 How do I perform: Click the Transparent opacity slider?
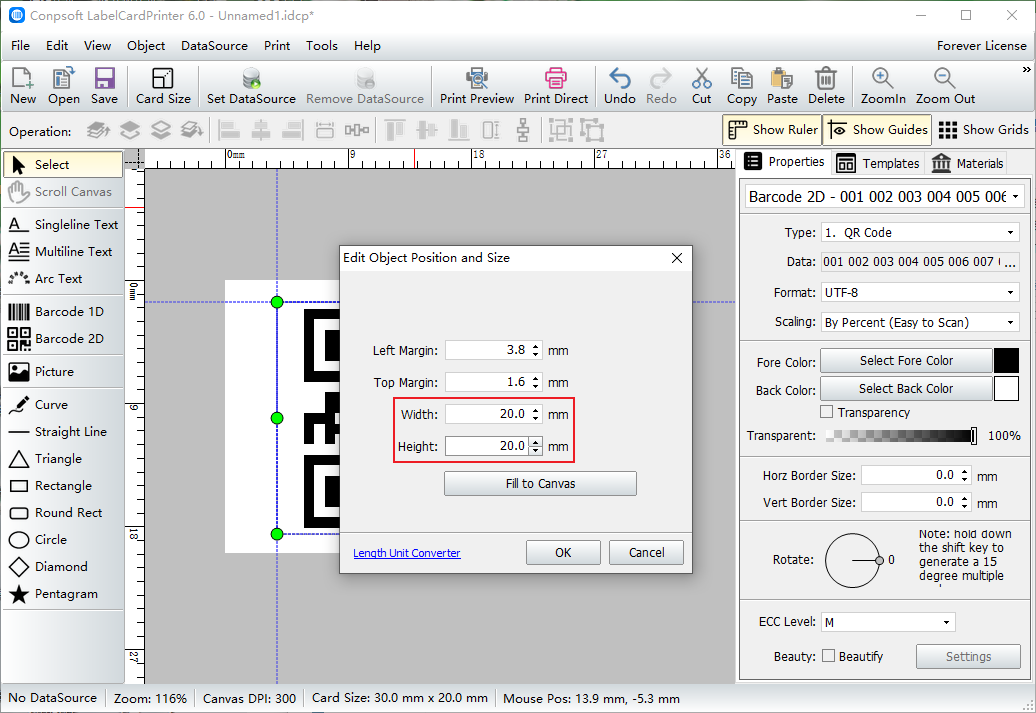(900, 435)
